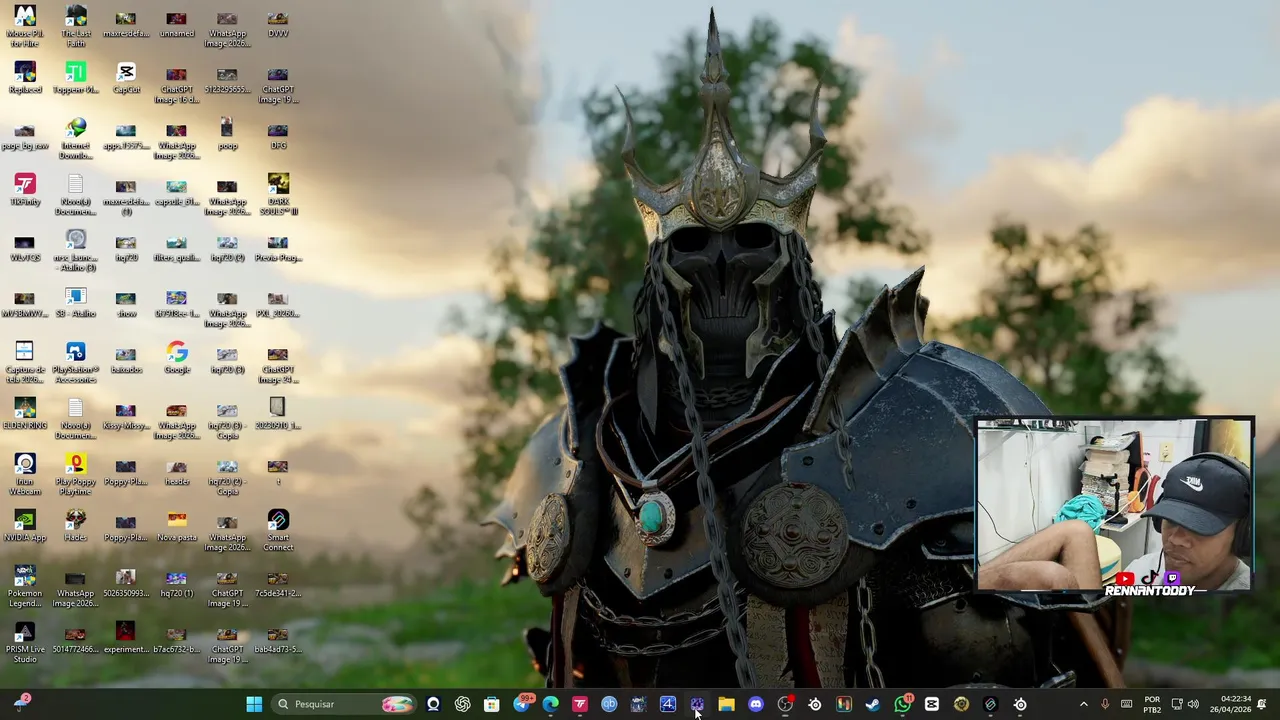Image resolution: width=1280 pixels, height=720 pixels.
Task: Select the Google desktop shortcut
Action: coord(177,358)
